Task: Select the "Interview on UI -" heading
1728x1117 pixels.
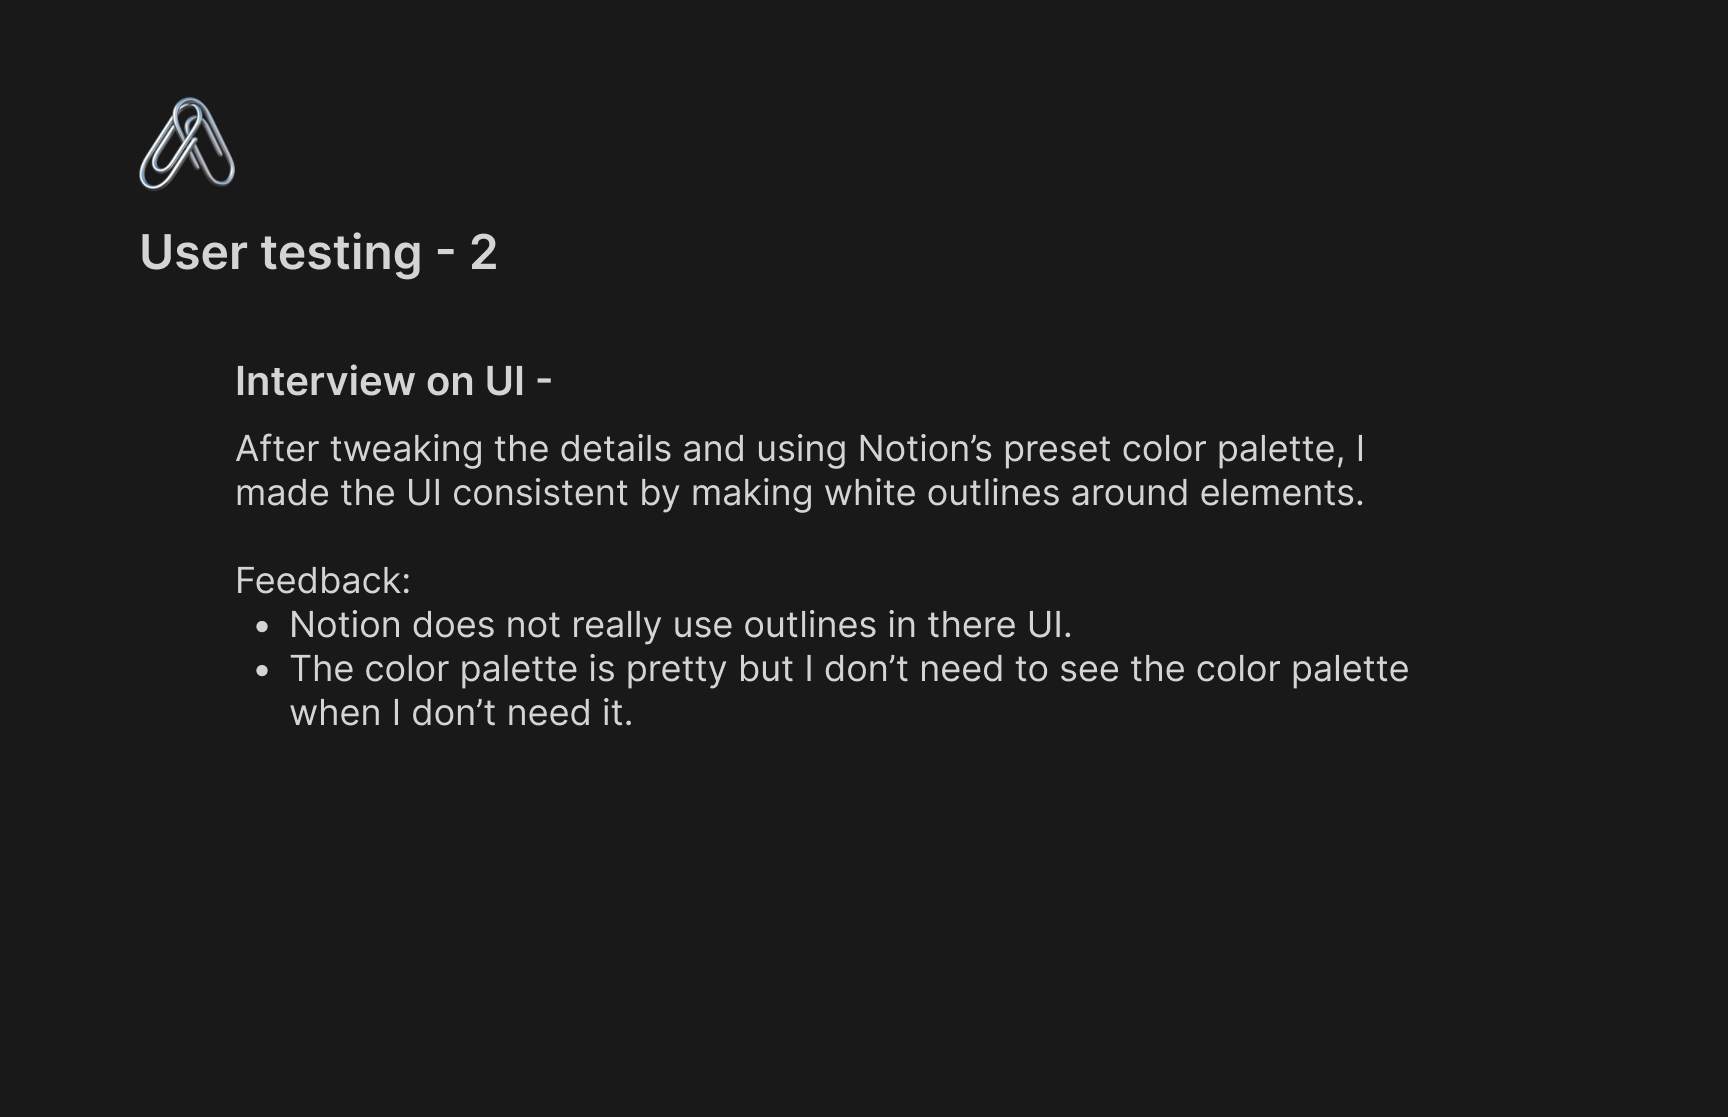Action: tap(393, 381)
